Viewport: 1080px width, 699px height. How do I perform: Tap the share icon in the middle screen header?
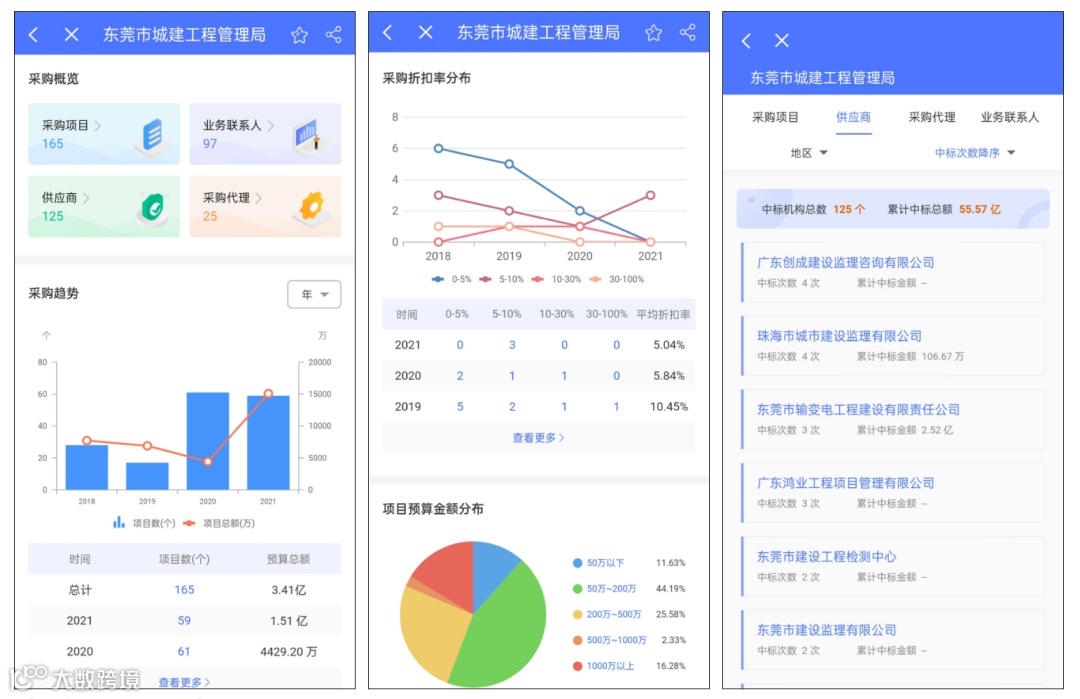[687, 32]
